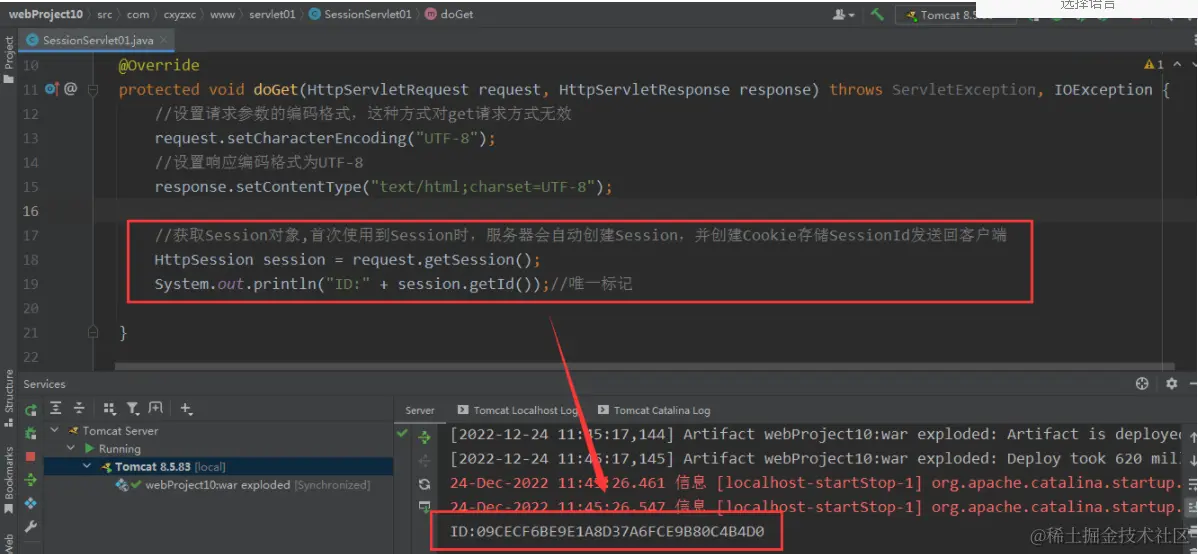Collapse the Tomcat 8.5.83 [local] node
Screen dimensions: 1198x554
pos(86,466)
